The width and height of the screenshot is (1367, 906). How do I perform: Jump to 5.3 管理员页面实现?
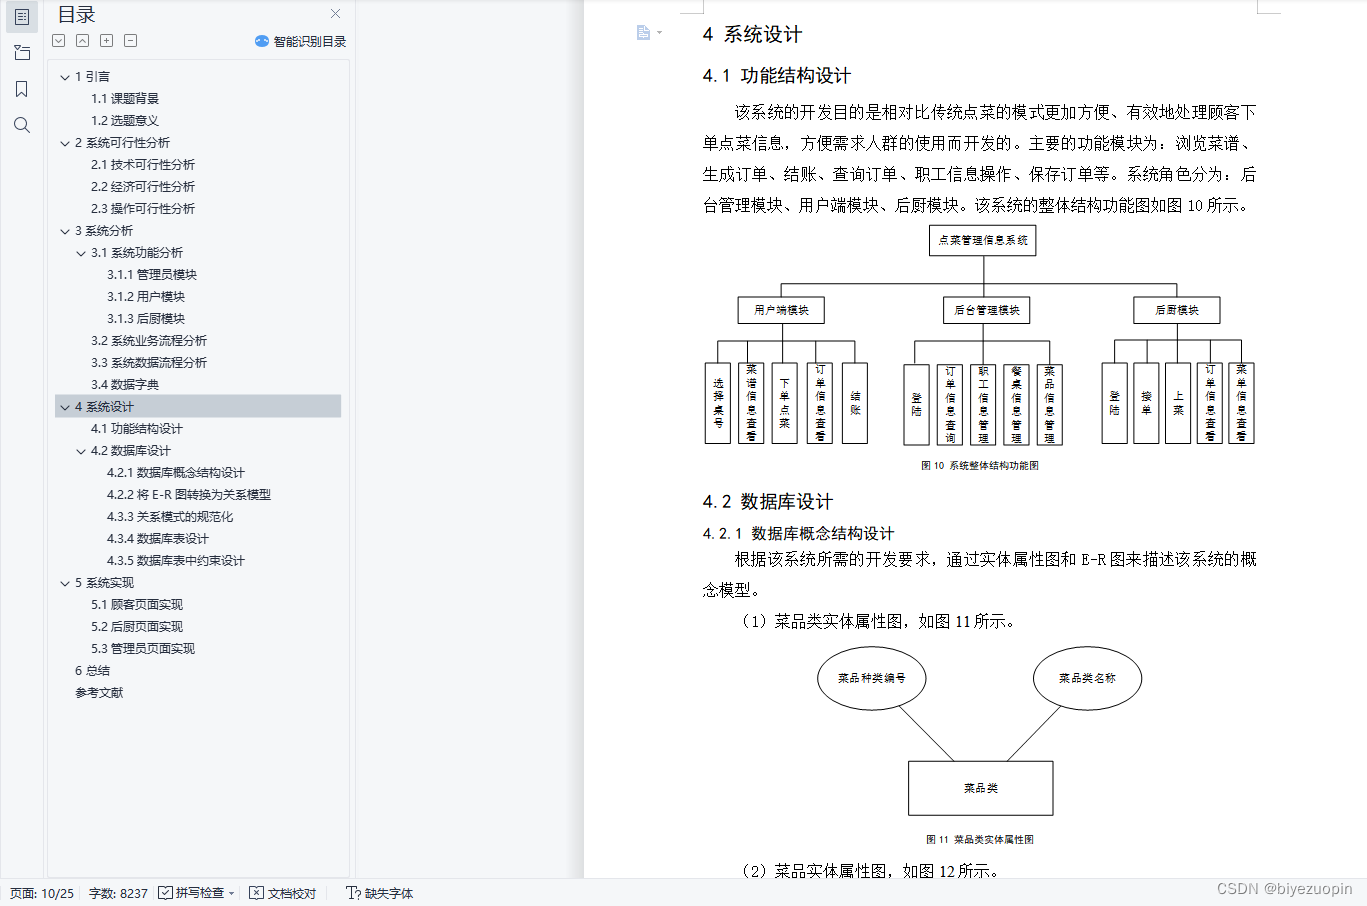point(143,649)
